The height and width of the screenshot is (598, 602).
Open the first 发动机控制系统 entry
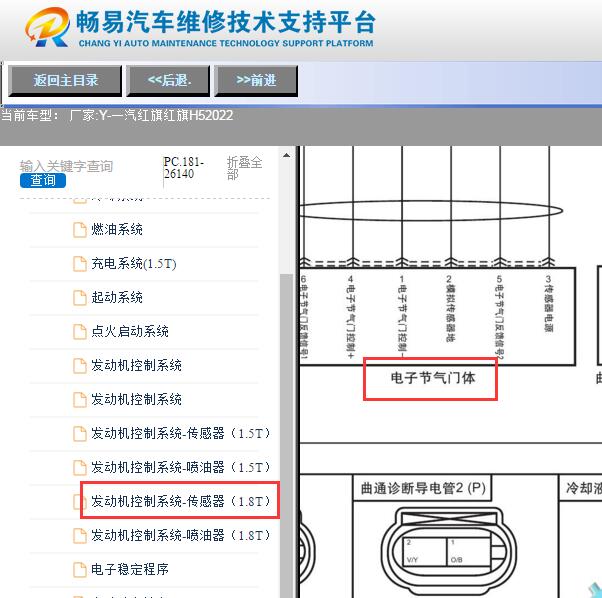[x=136, y=365]
